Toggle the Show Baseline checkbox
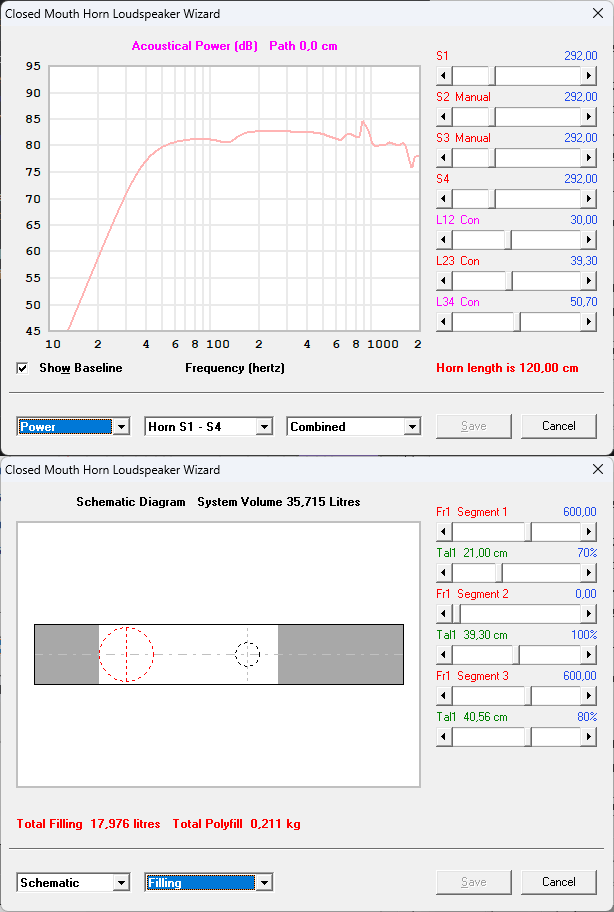Viewport: 614px width, 912px height. (x=22, y=368)
